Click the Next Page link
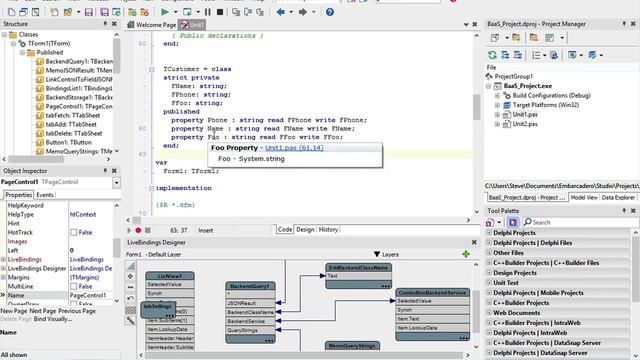The width and height of the screenshot is (640, 360). pyautogui.click(x=42, y=311)
